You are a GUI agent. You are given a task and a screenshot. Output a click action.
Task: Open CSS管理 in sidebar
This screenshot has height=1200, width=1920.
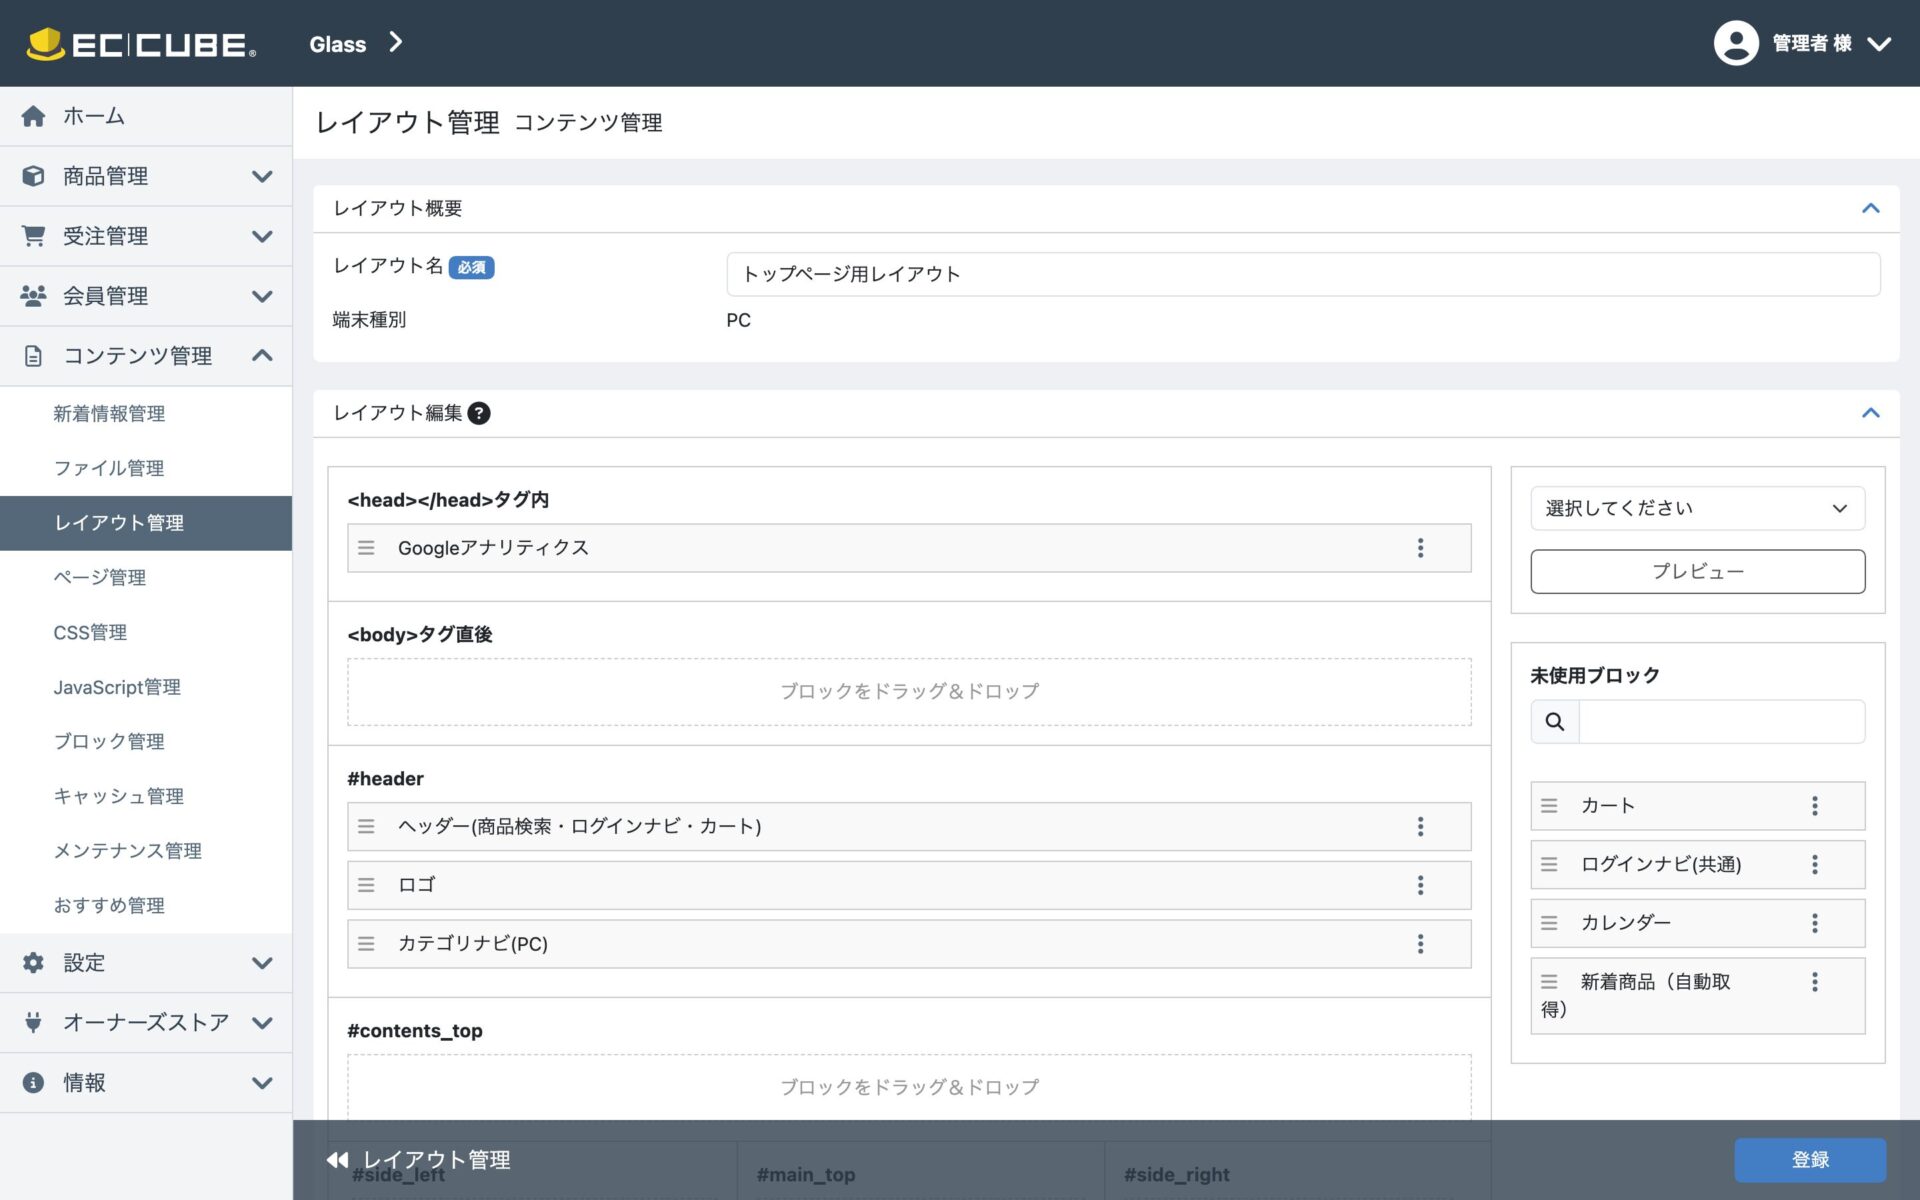click(x=90, y=632)
